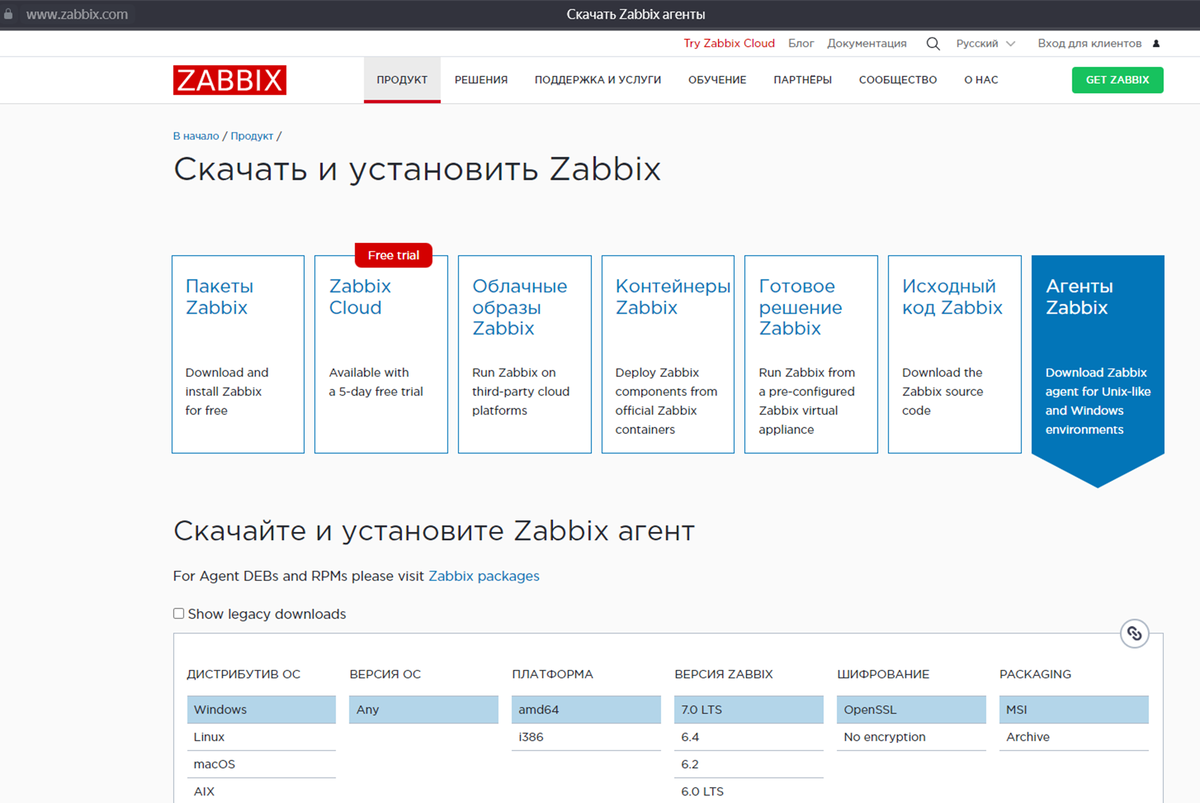Open the Русский language dropdown

click(x=985, y=44)
